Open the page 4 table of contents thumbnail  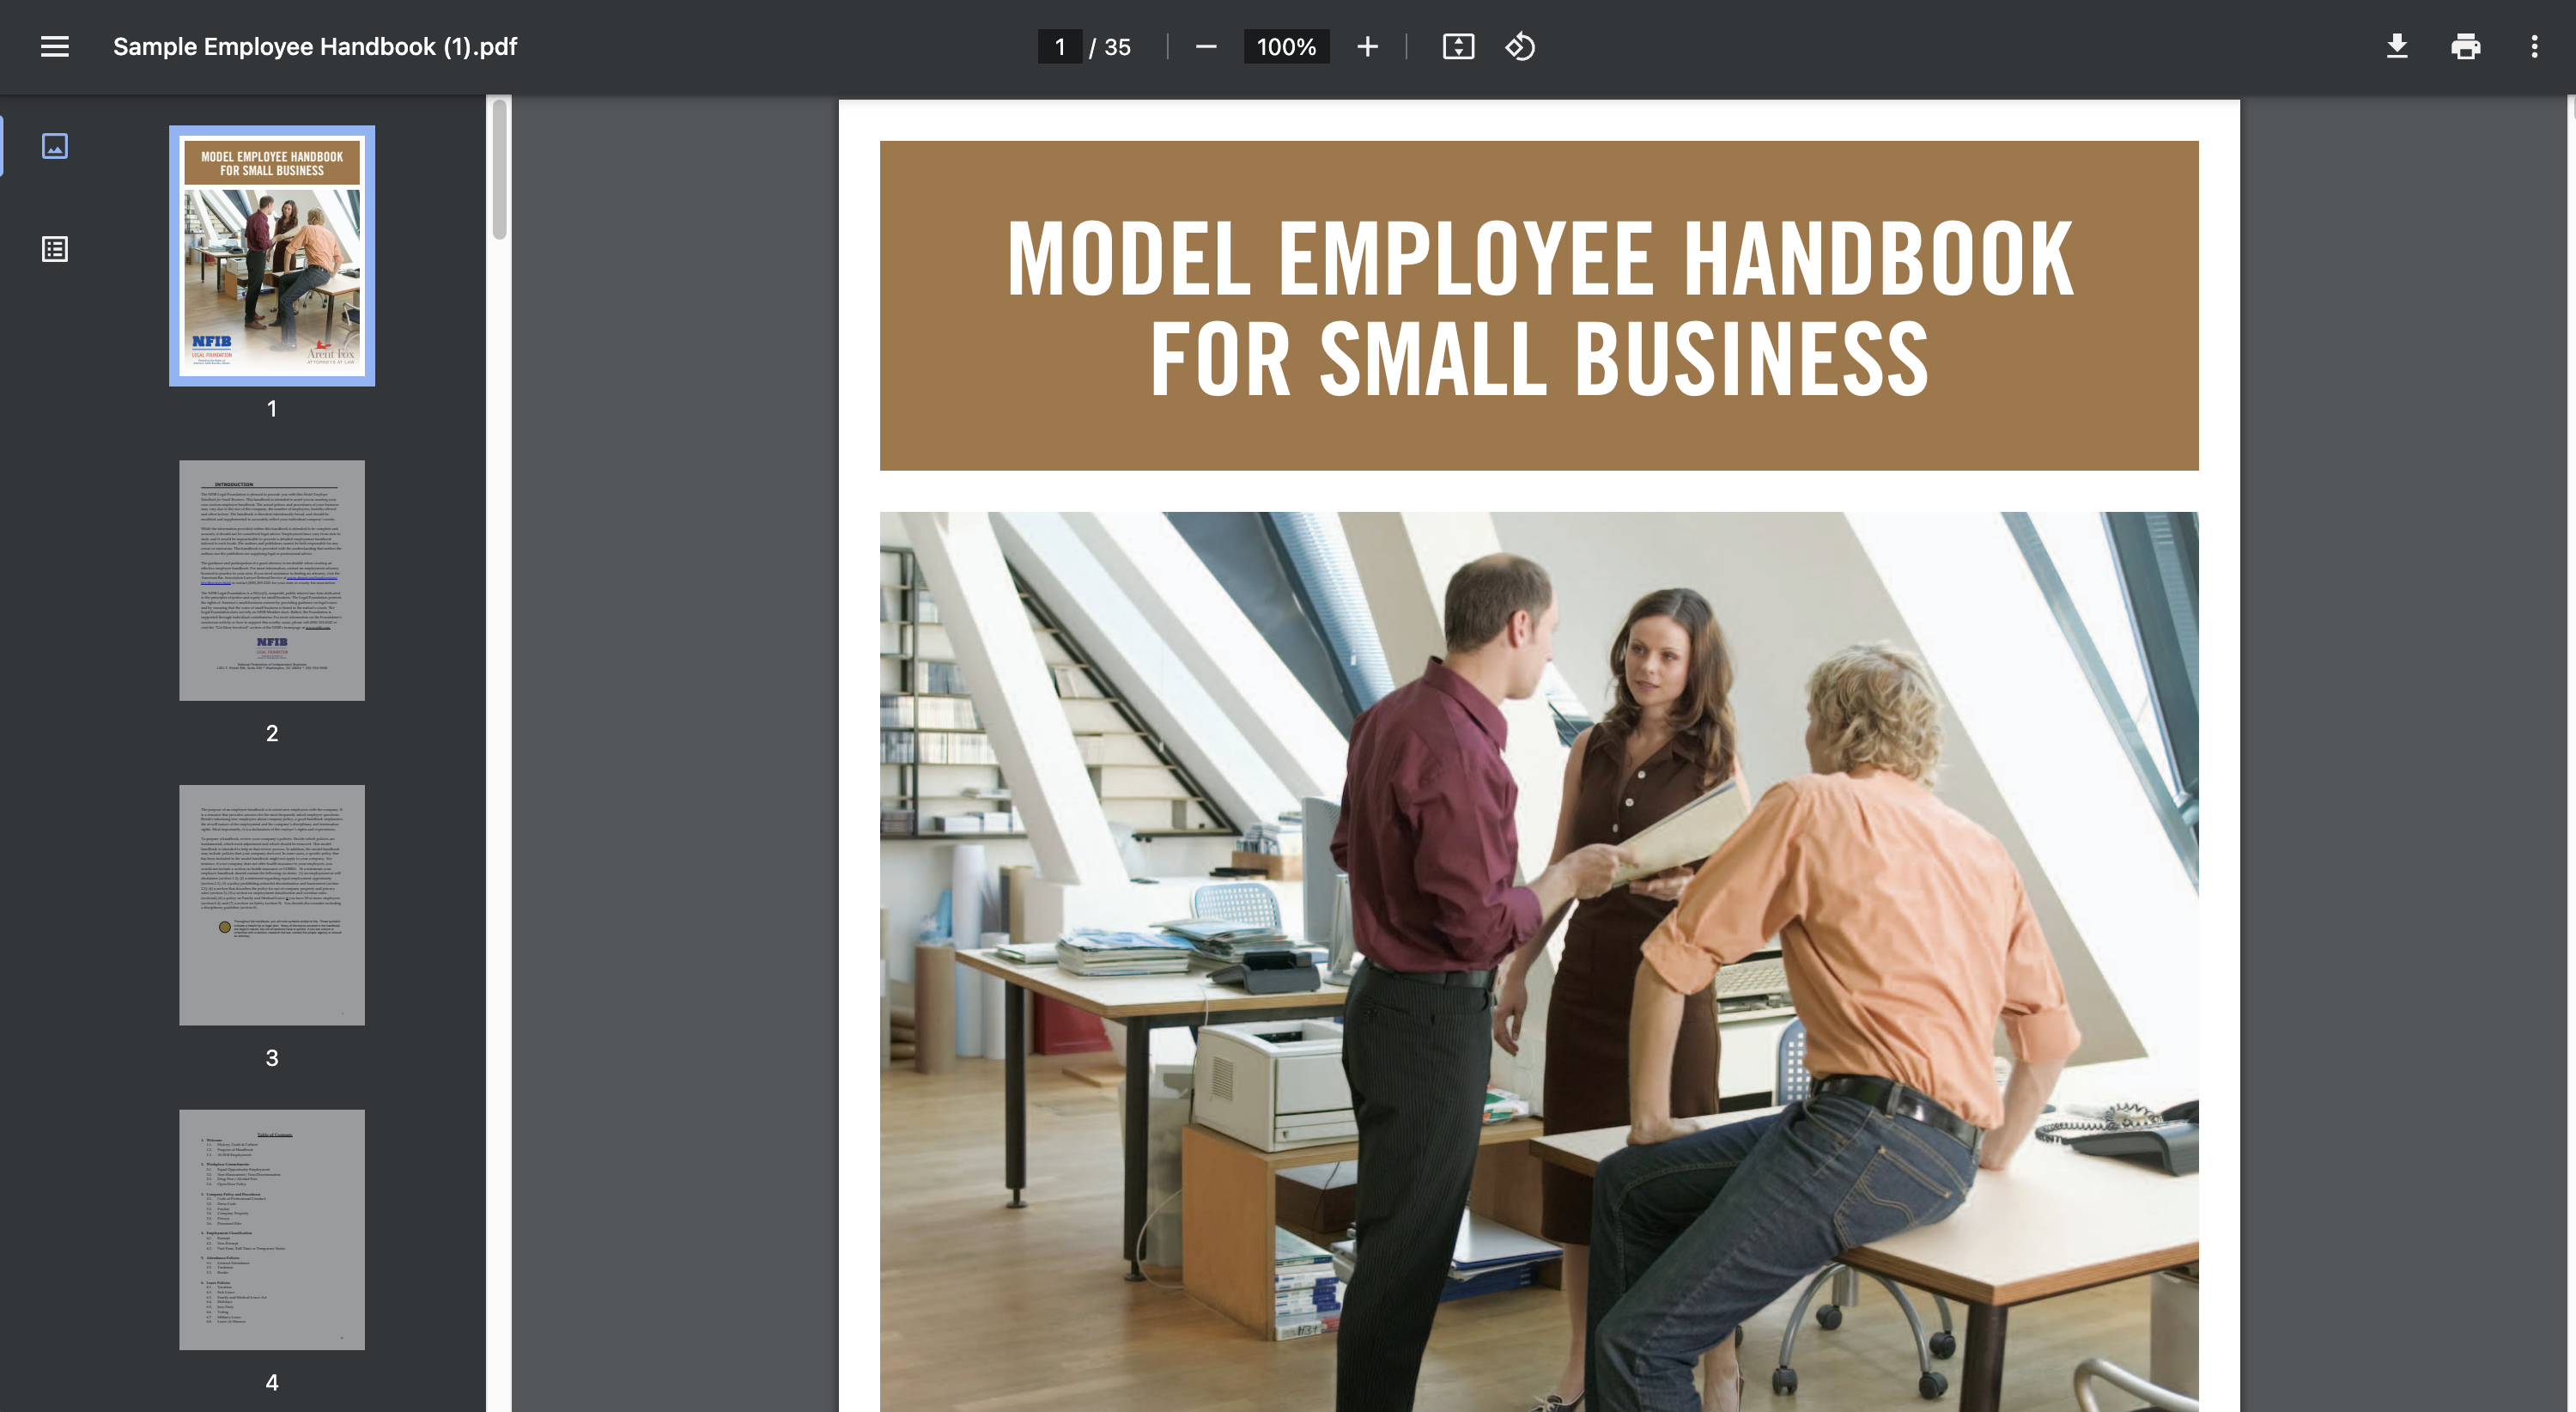pyautogui.click(x=272, y=1229)
